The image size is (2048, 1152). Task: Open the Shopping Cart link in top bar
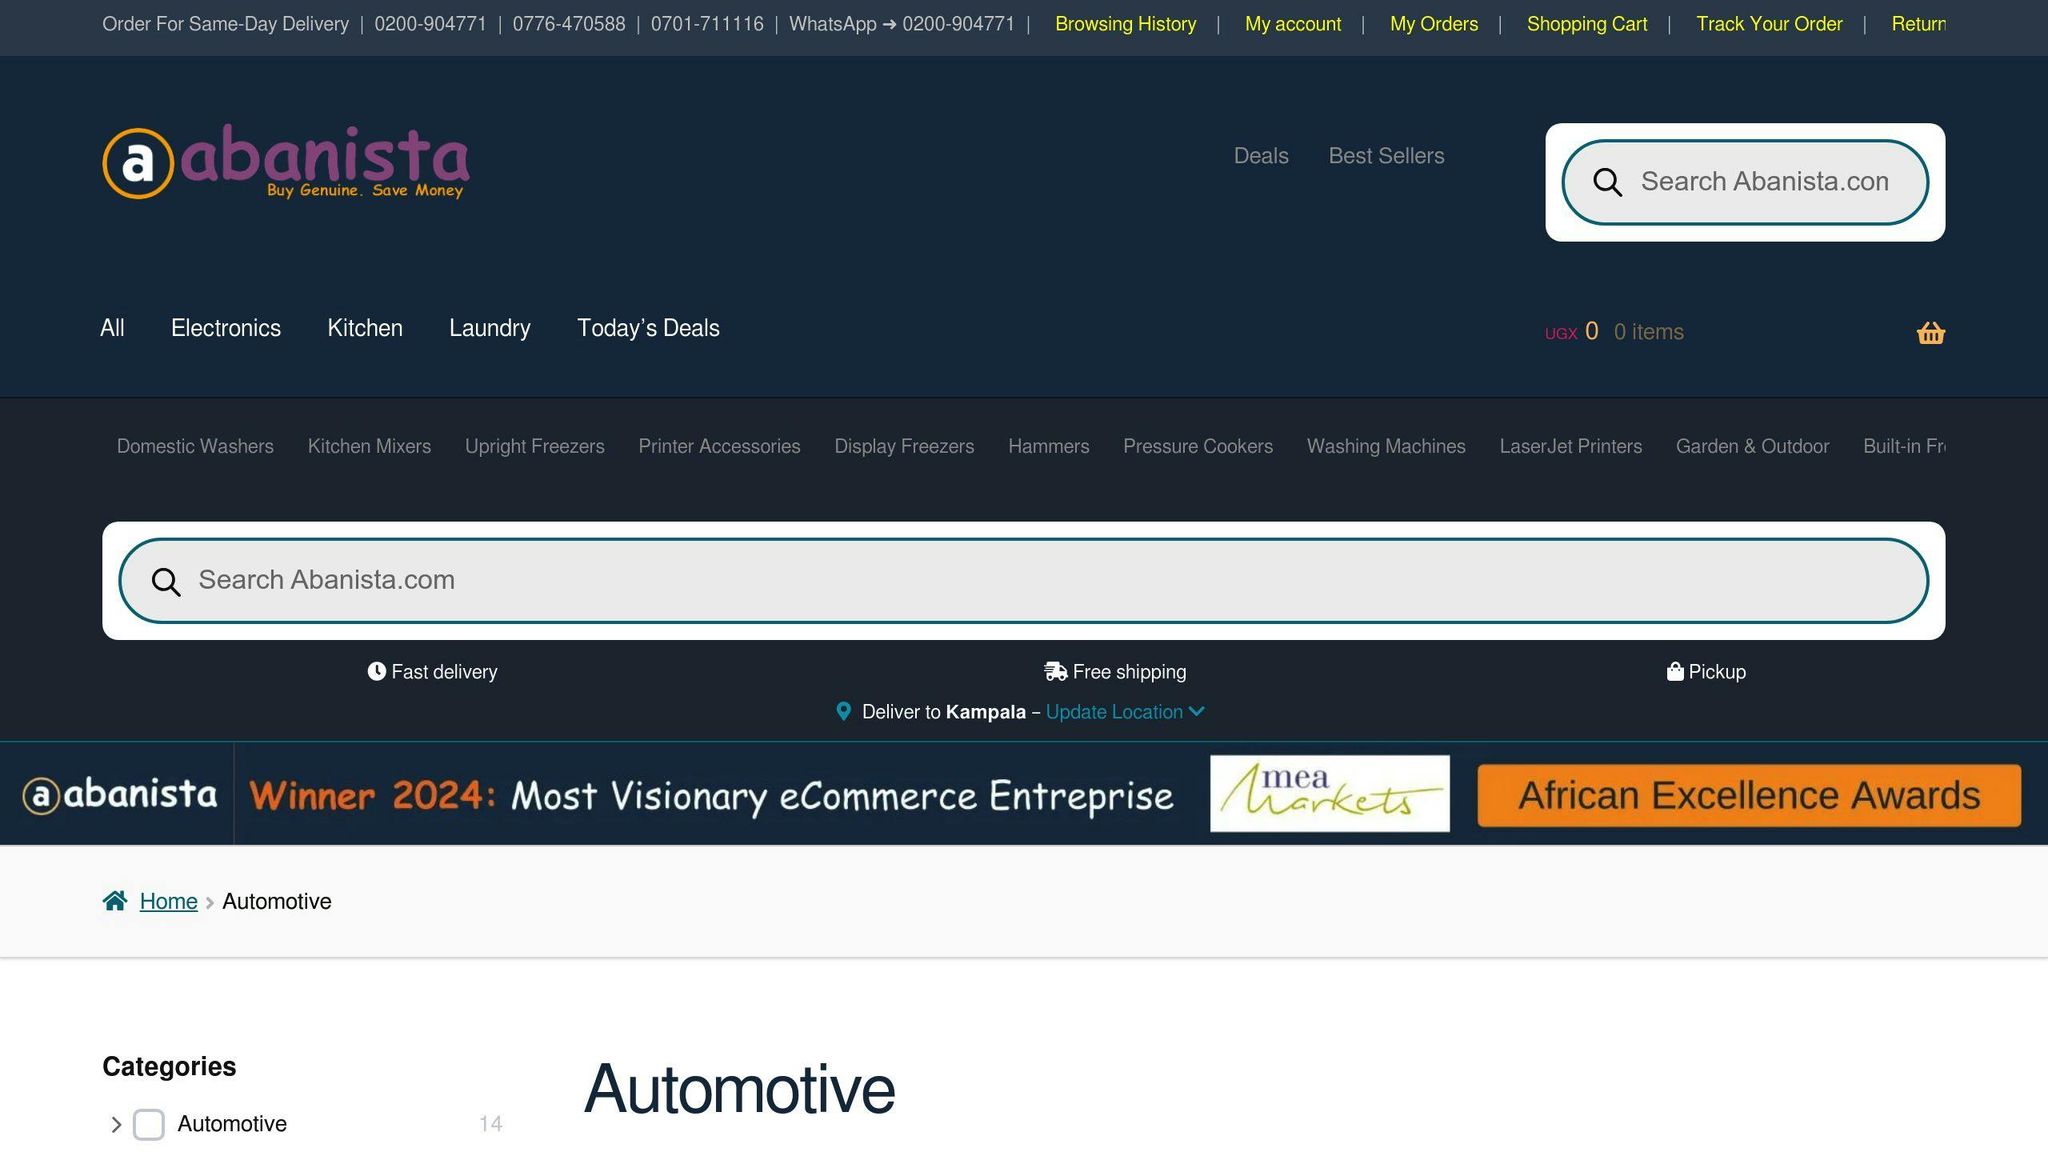click(1587, 24)
